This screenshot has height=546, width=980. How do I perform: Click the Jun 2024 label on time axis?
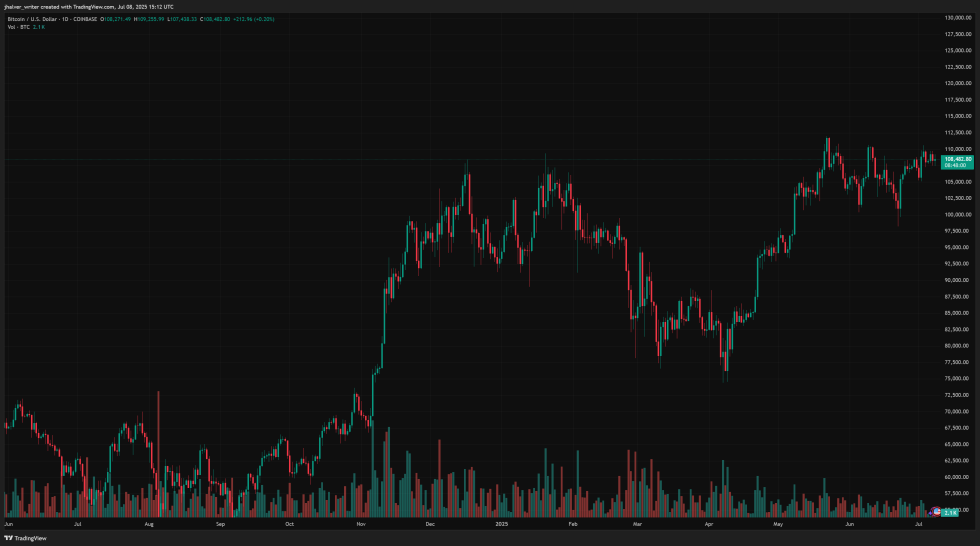click(10, 523)
